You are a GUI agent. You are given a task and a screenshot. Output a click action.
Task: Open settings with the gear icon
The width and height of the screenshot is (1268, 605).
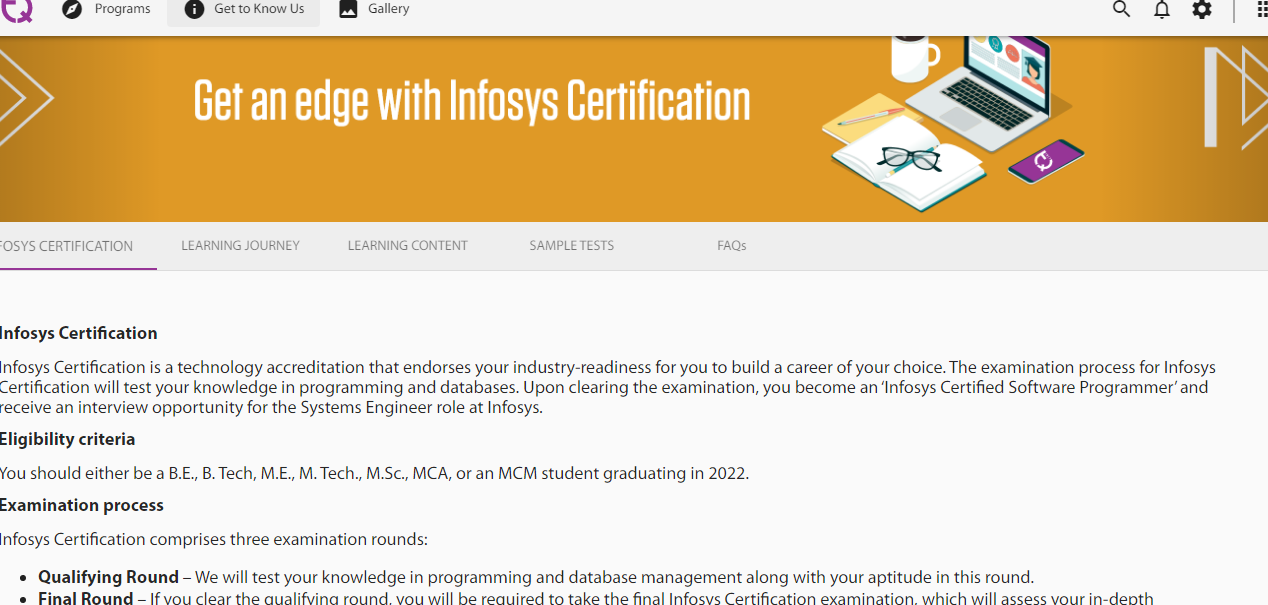[1201, 10]
